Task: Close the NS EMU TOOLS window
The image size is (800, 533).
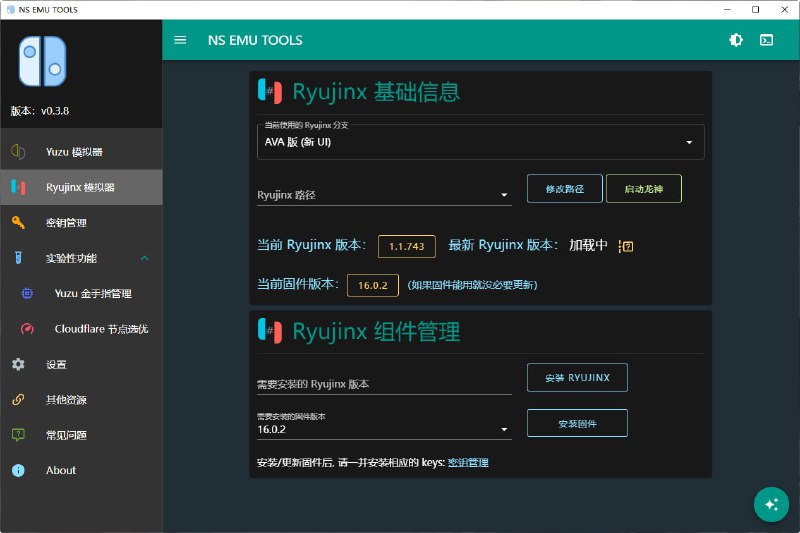Action: point(785,10)
